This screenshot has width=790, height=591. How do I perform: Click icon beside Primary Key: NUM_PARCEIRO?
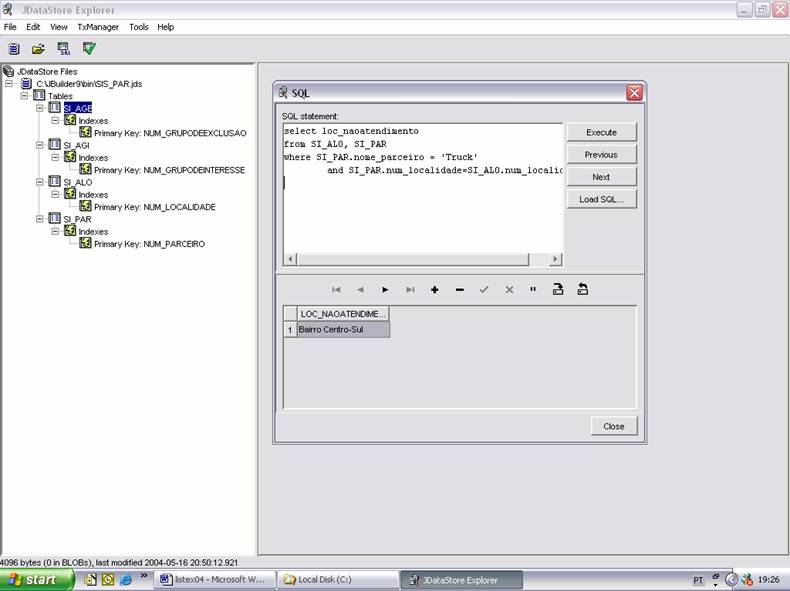(x=86, y=243)
